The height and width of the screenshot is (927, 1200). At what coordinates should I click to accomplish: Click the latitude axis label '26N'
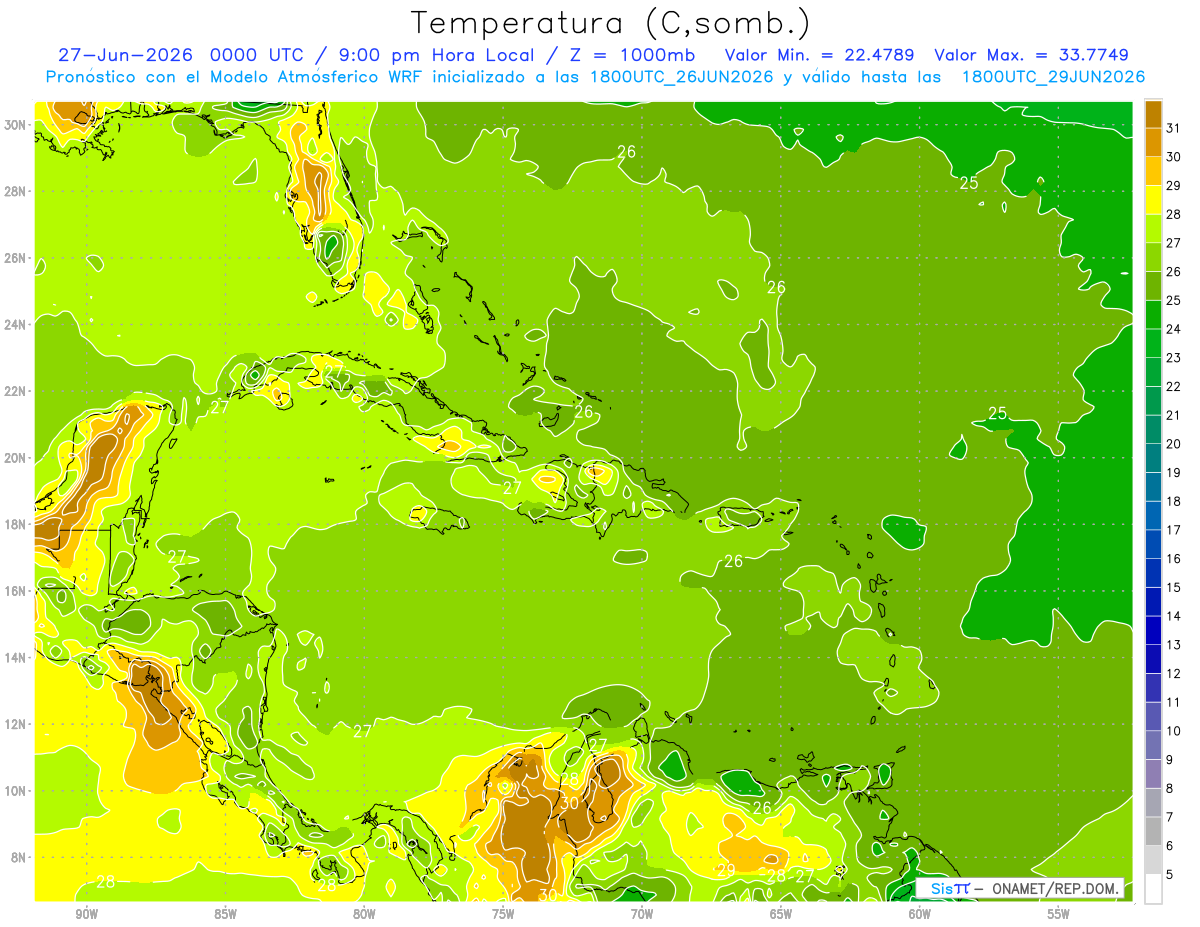(15, 258)
